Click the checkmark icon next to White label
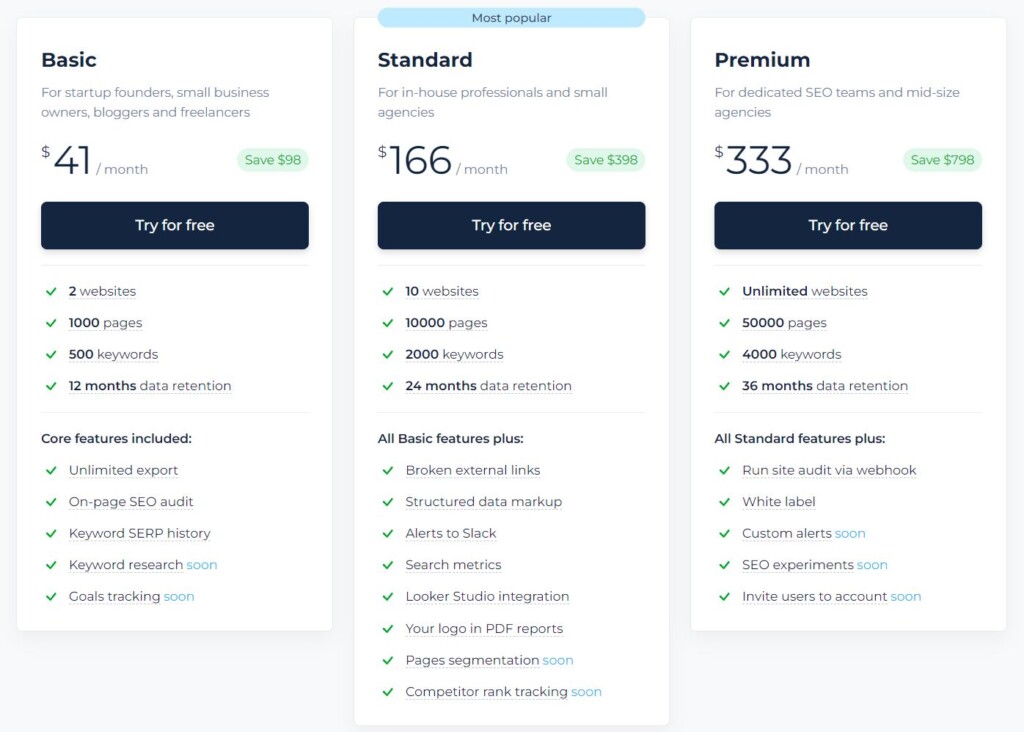Image resolution: width=1024 pixels, height=732 pixels. coord(724,502)
